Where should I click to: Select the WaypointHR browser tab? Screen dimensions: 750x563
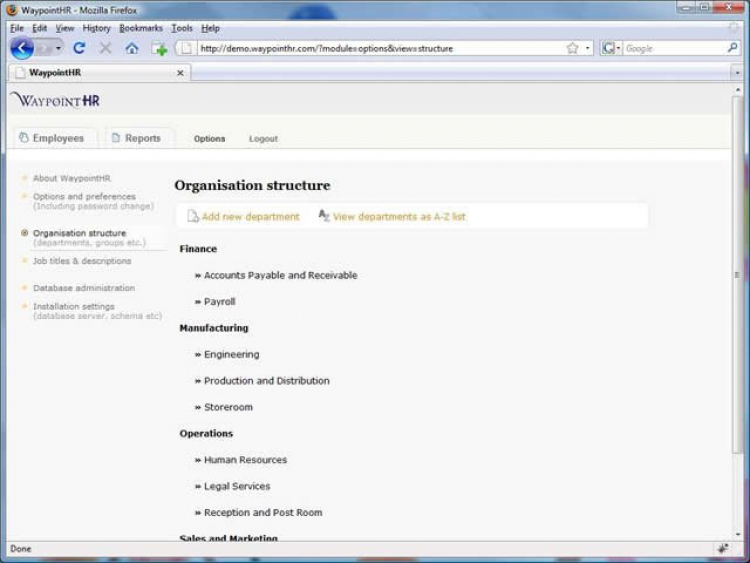pyautogui.click(x=99, y=73)
